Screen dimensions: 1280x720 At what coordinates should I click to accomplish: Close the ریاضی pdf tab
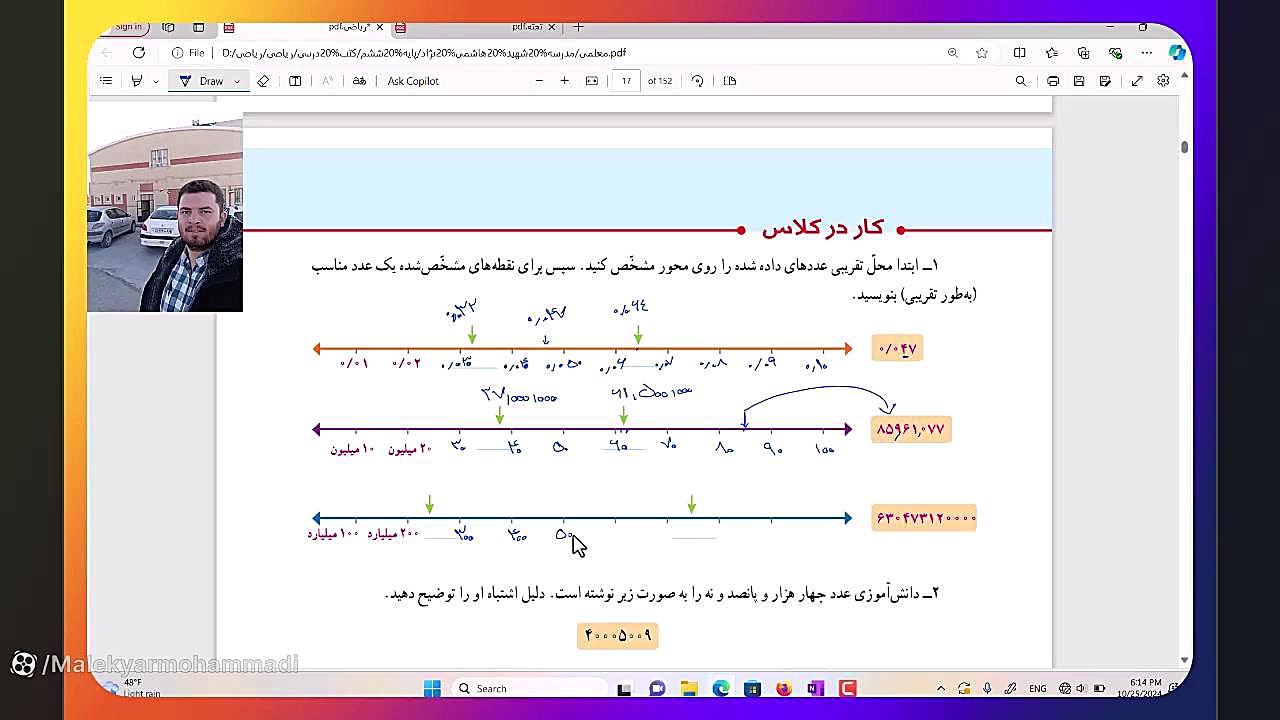coord(380,27)
